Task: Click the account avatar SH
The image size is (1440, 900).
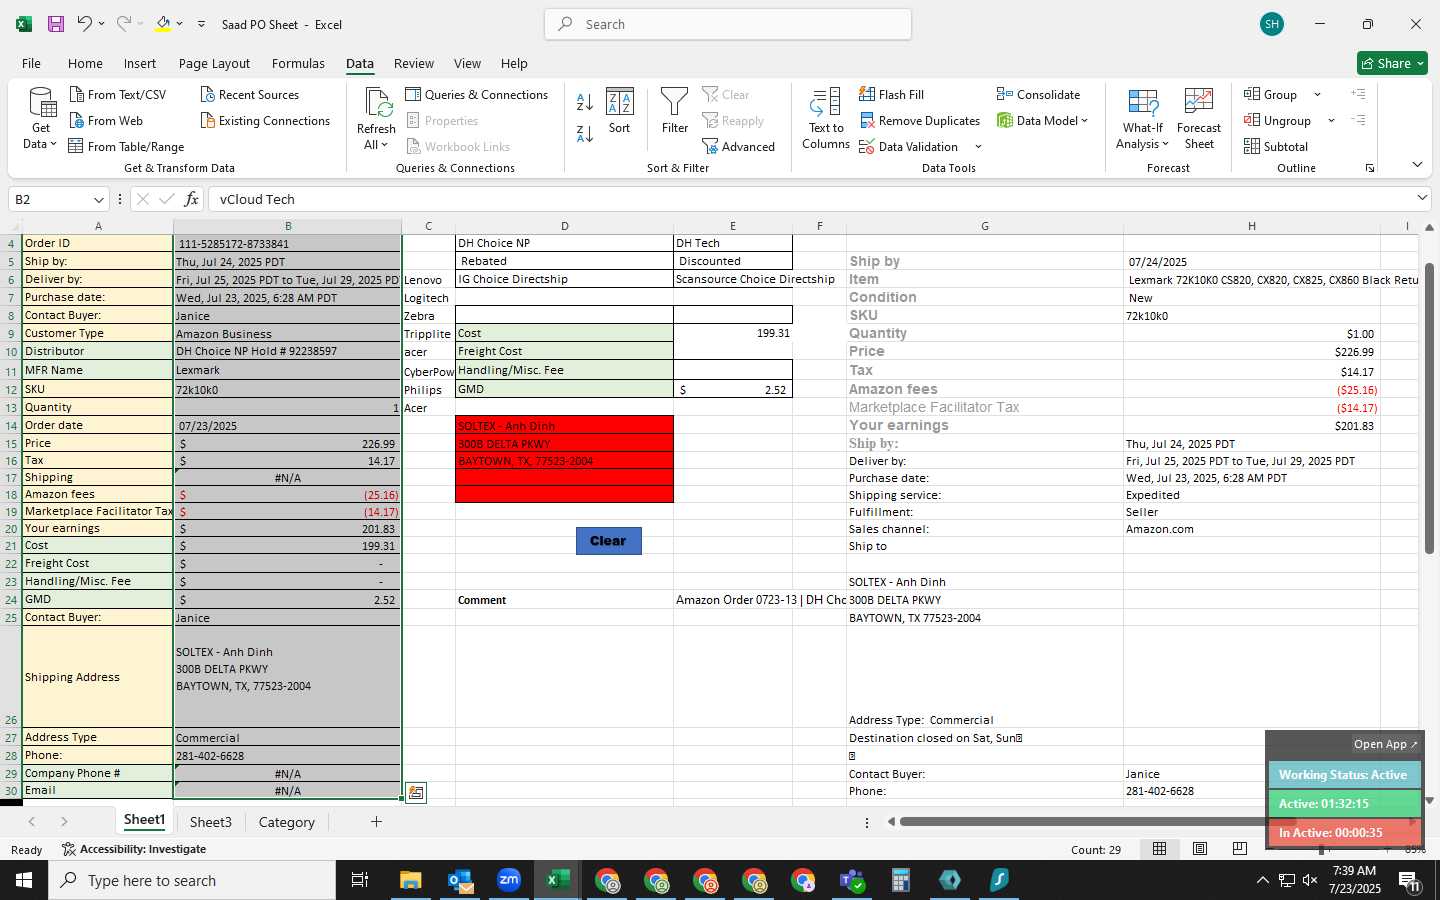Action: click(x=1272, y=24)
